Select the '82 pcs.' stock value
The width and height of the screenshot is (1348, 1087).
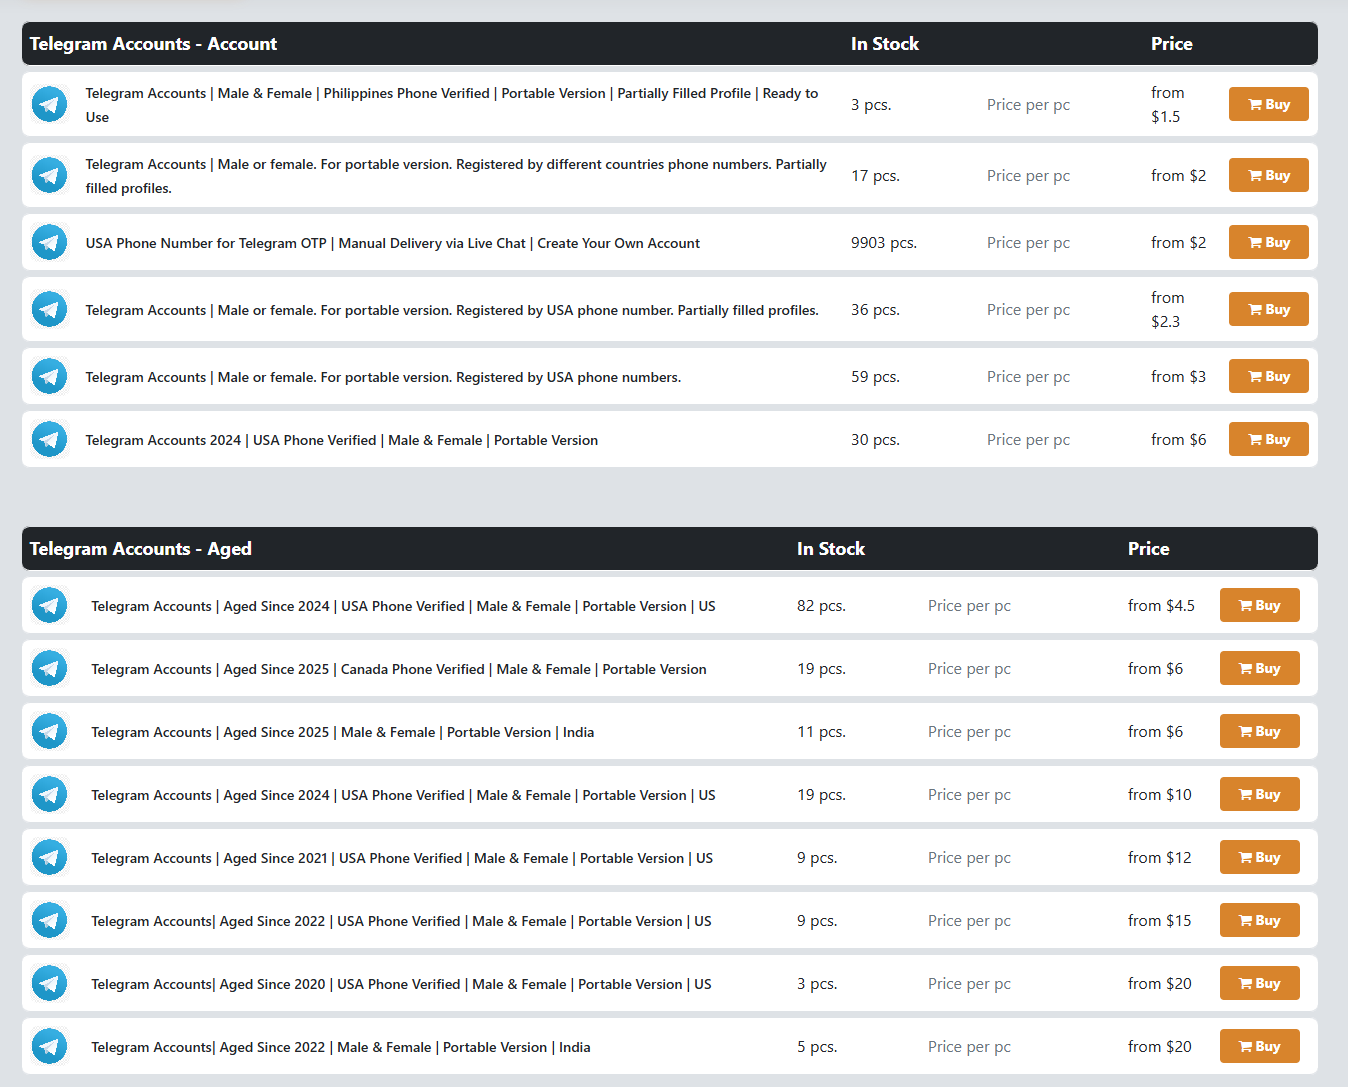tap(821, 606)
